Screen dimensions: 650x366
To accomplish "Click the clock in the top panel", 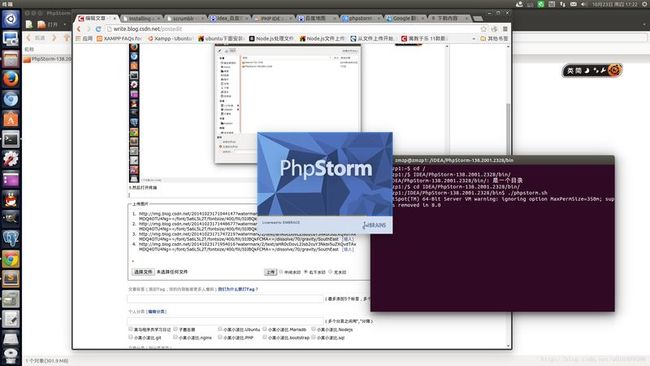I will tap(614, 4).
